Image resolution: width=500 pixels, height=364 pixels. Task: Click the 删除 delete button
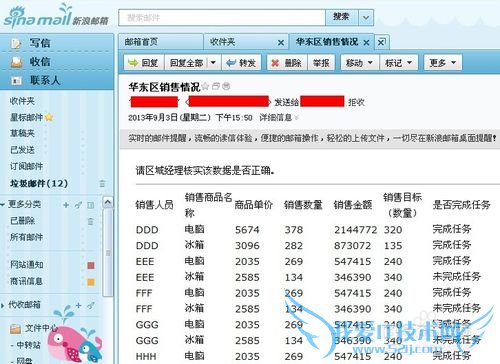[287, 63]
